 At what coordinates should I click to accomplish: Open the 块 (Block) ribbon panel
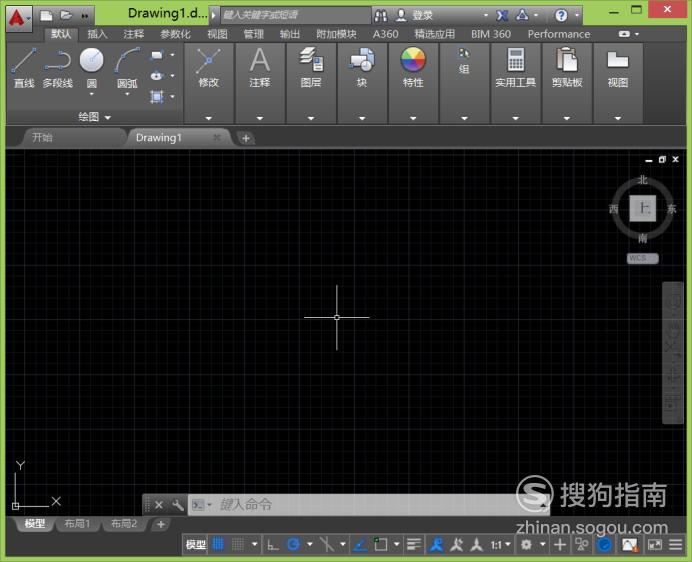[x=362, y=83]
